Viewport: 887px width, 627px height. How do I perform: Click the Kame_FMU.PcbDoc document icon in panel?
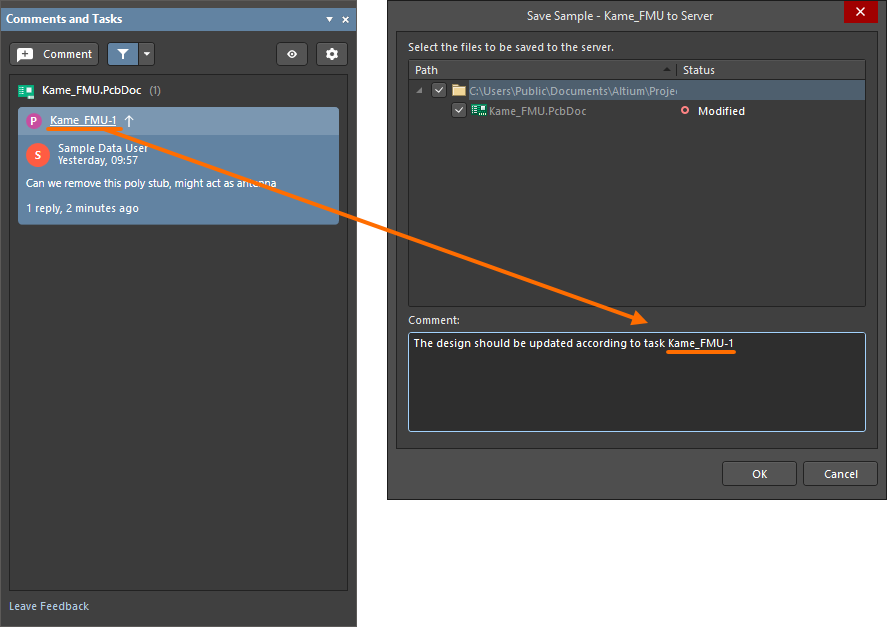click(26, 91)
